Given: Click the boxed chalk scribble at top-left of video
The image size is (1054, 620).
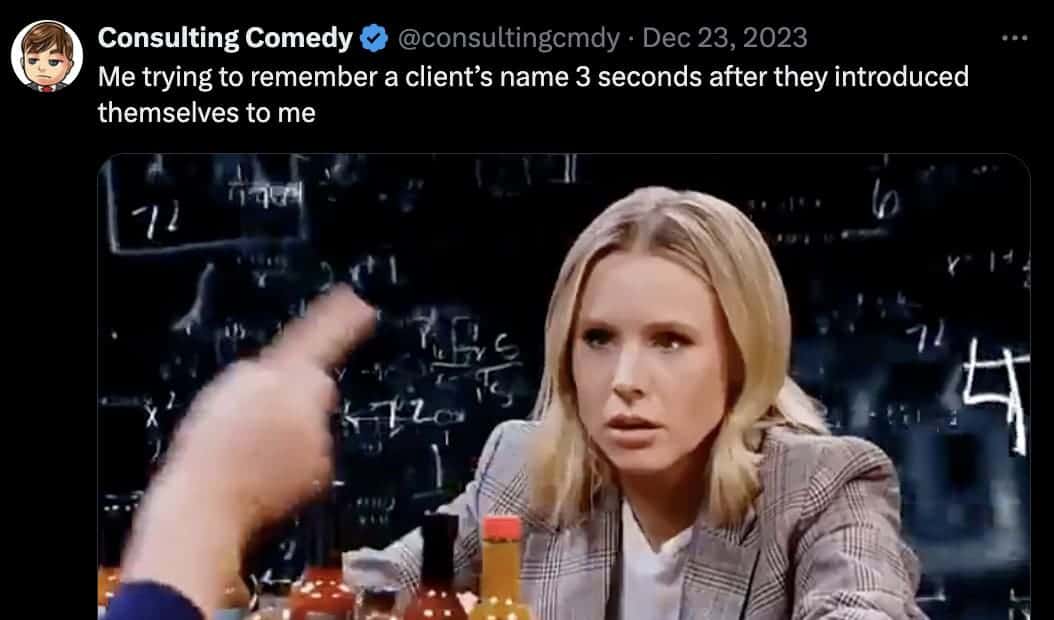Looking at the screenshot, I should (x=206, y=203).
